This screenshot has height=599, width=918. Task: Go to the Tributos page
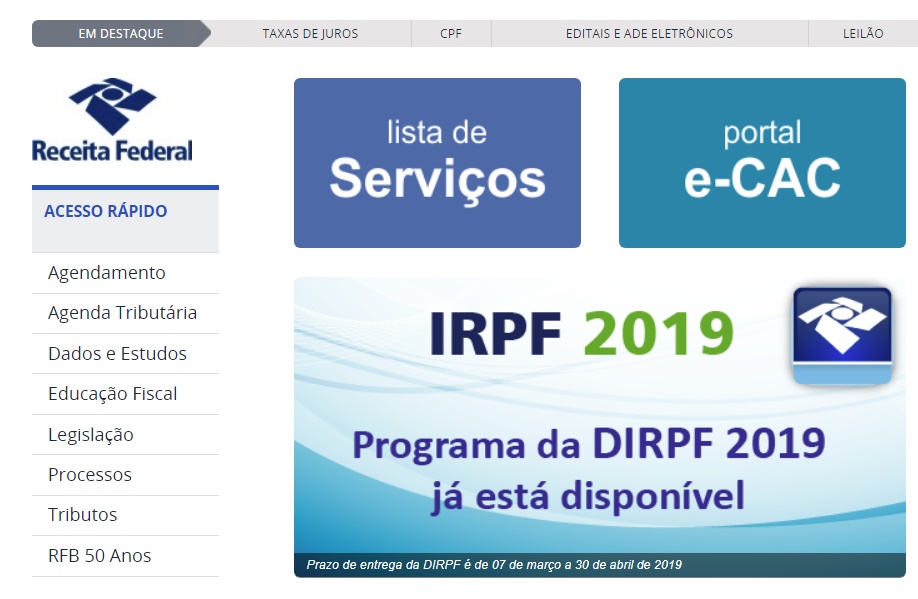point(83,515)
